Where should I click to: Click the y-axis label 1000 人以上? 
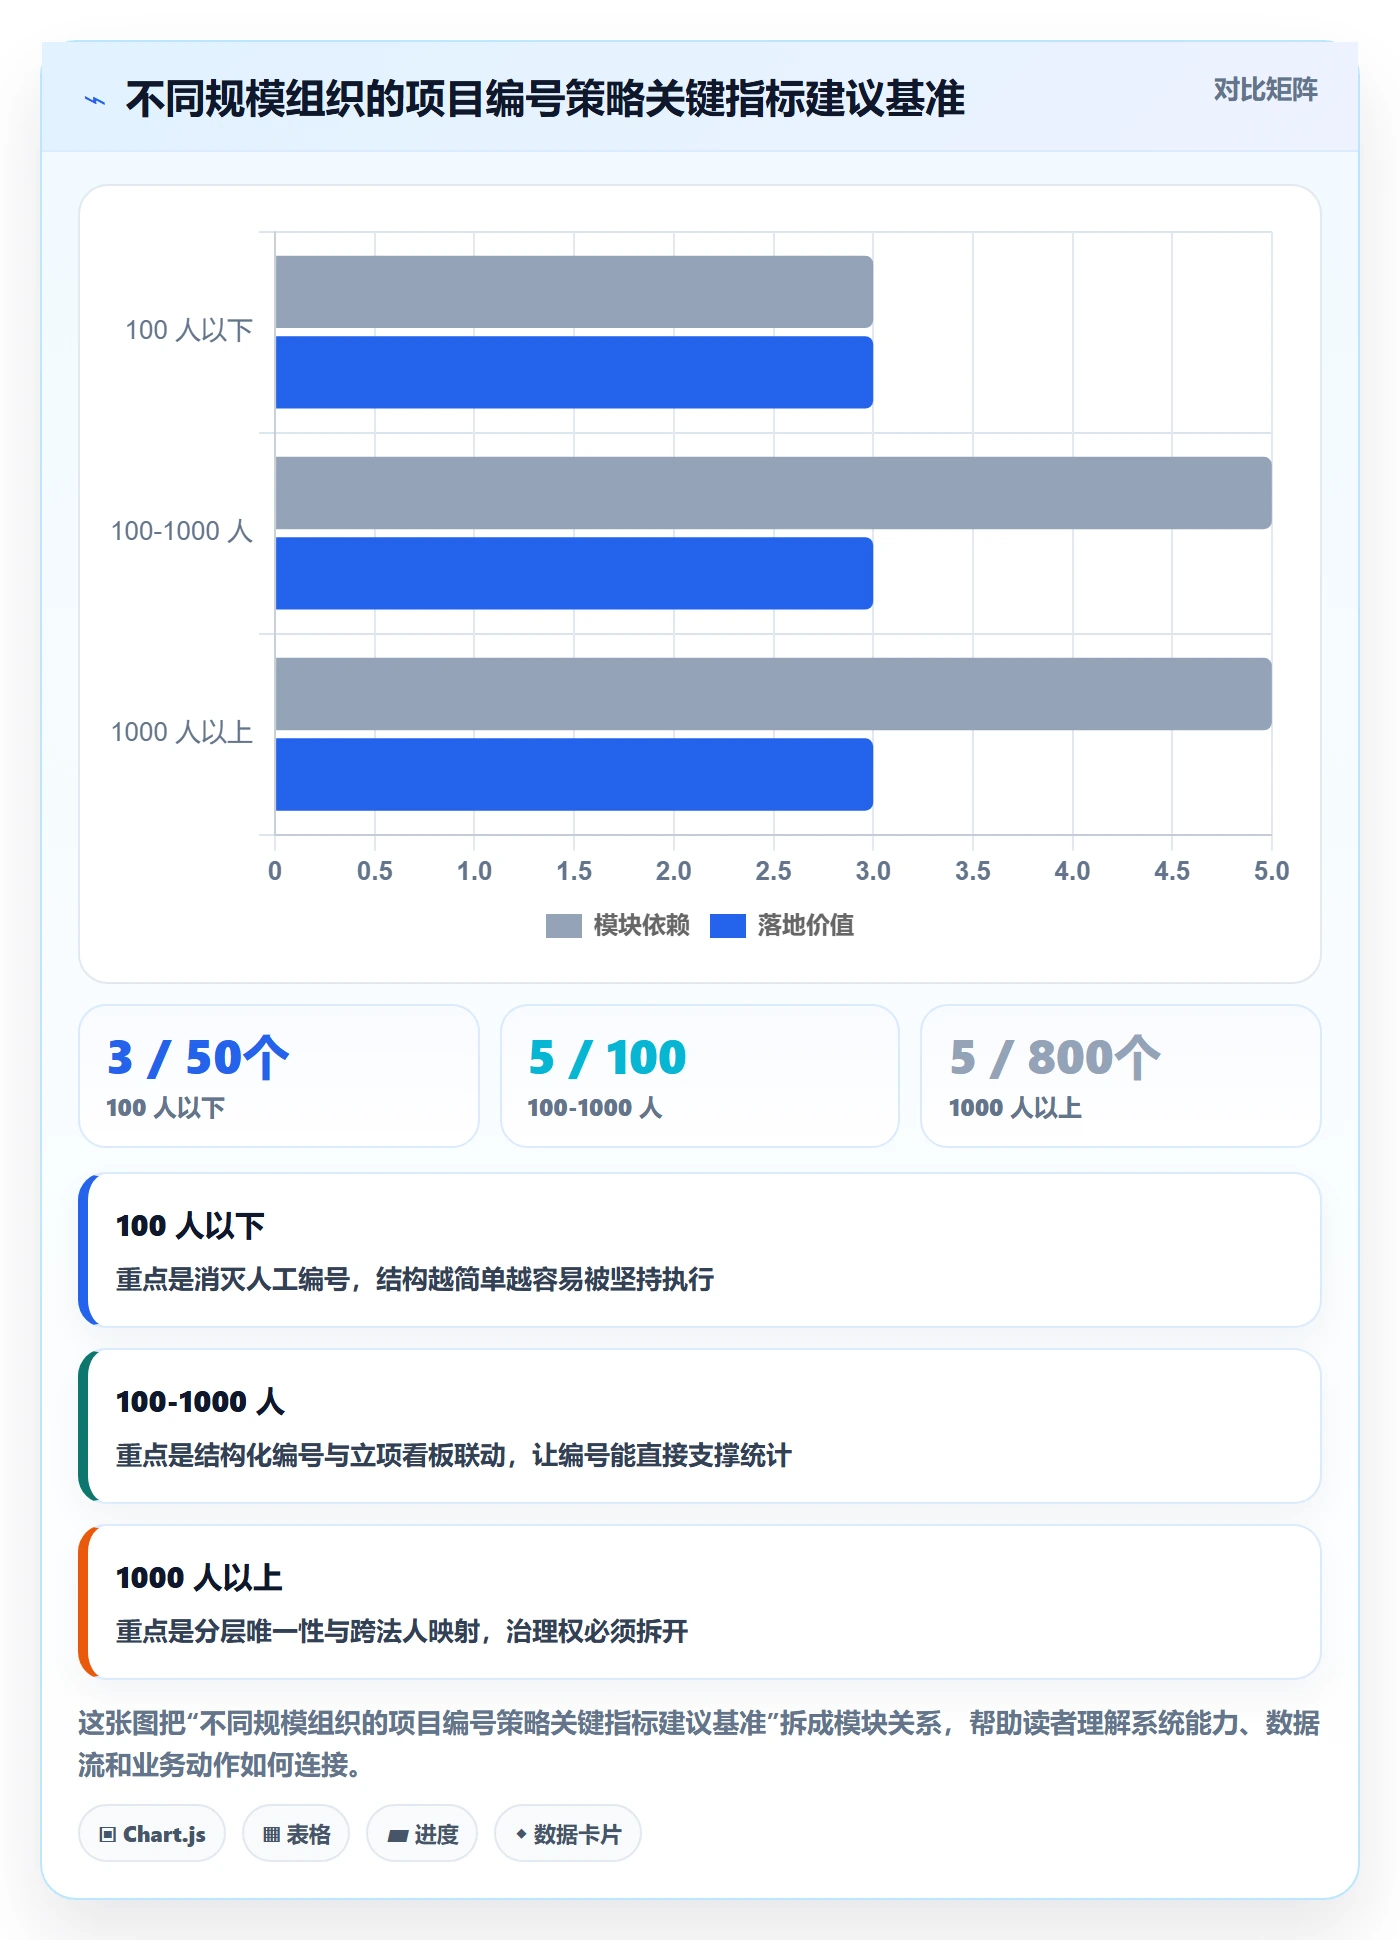[182, 732]
